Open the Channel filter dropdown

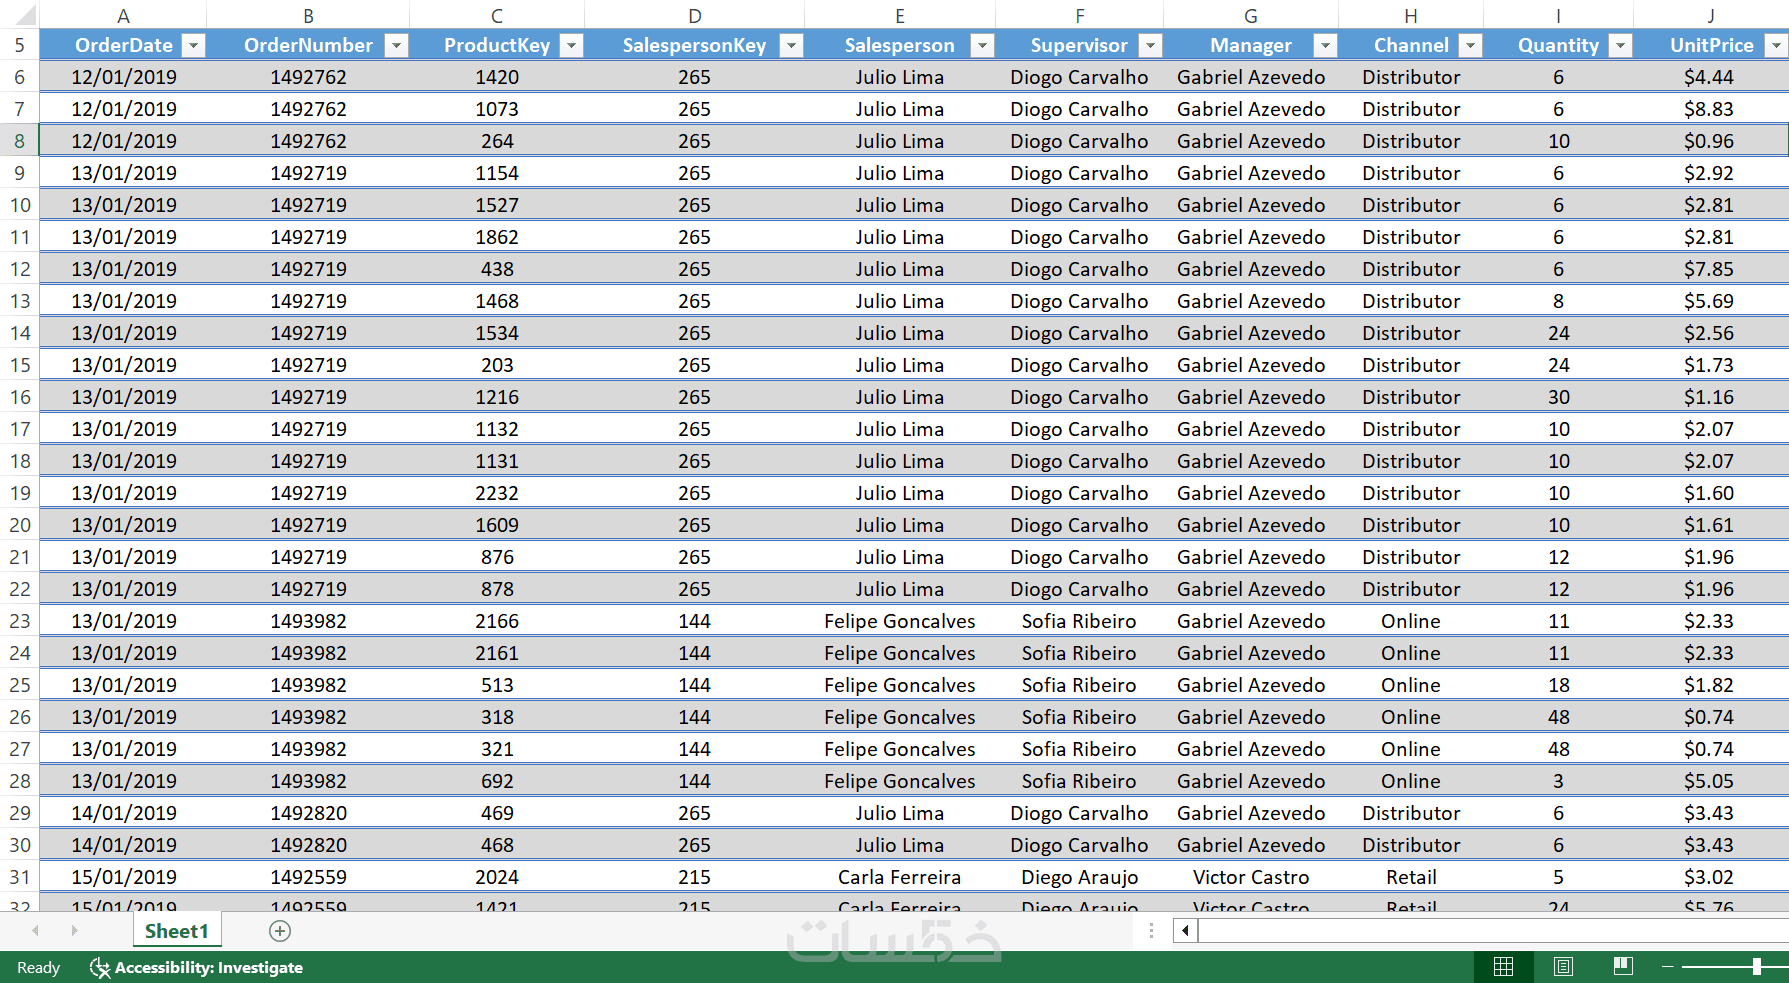point(1471,45)
